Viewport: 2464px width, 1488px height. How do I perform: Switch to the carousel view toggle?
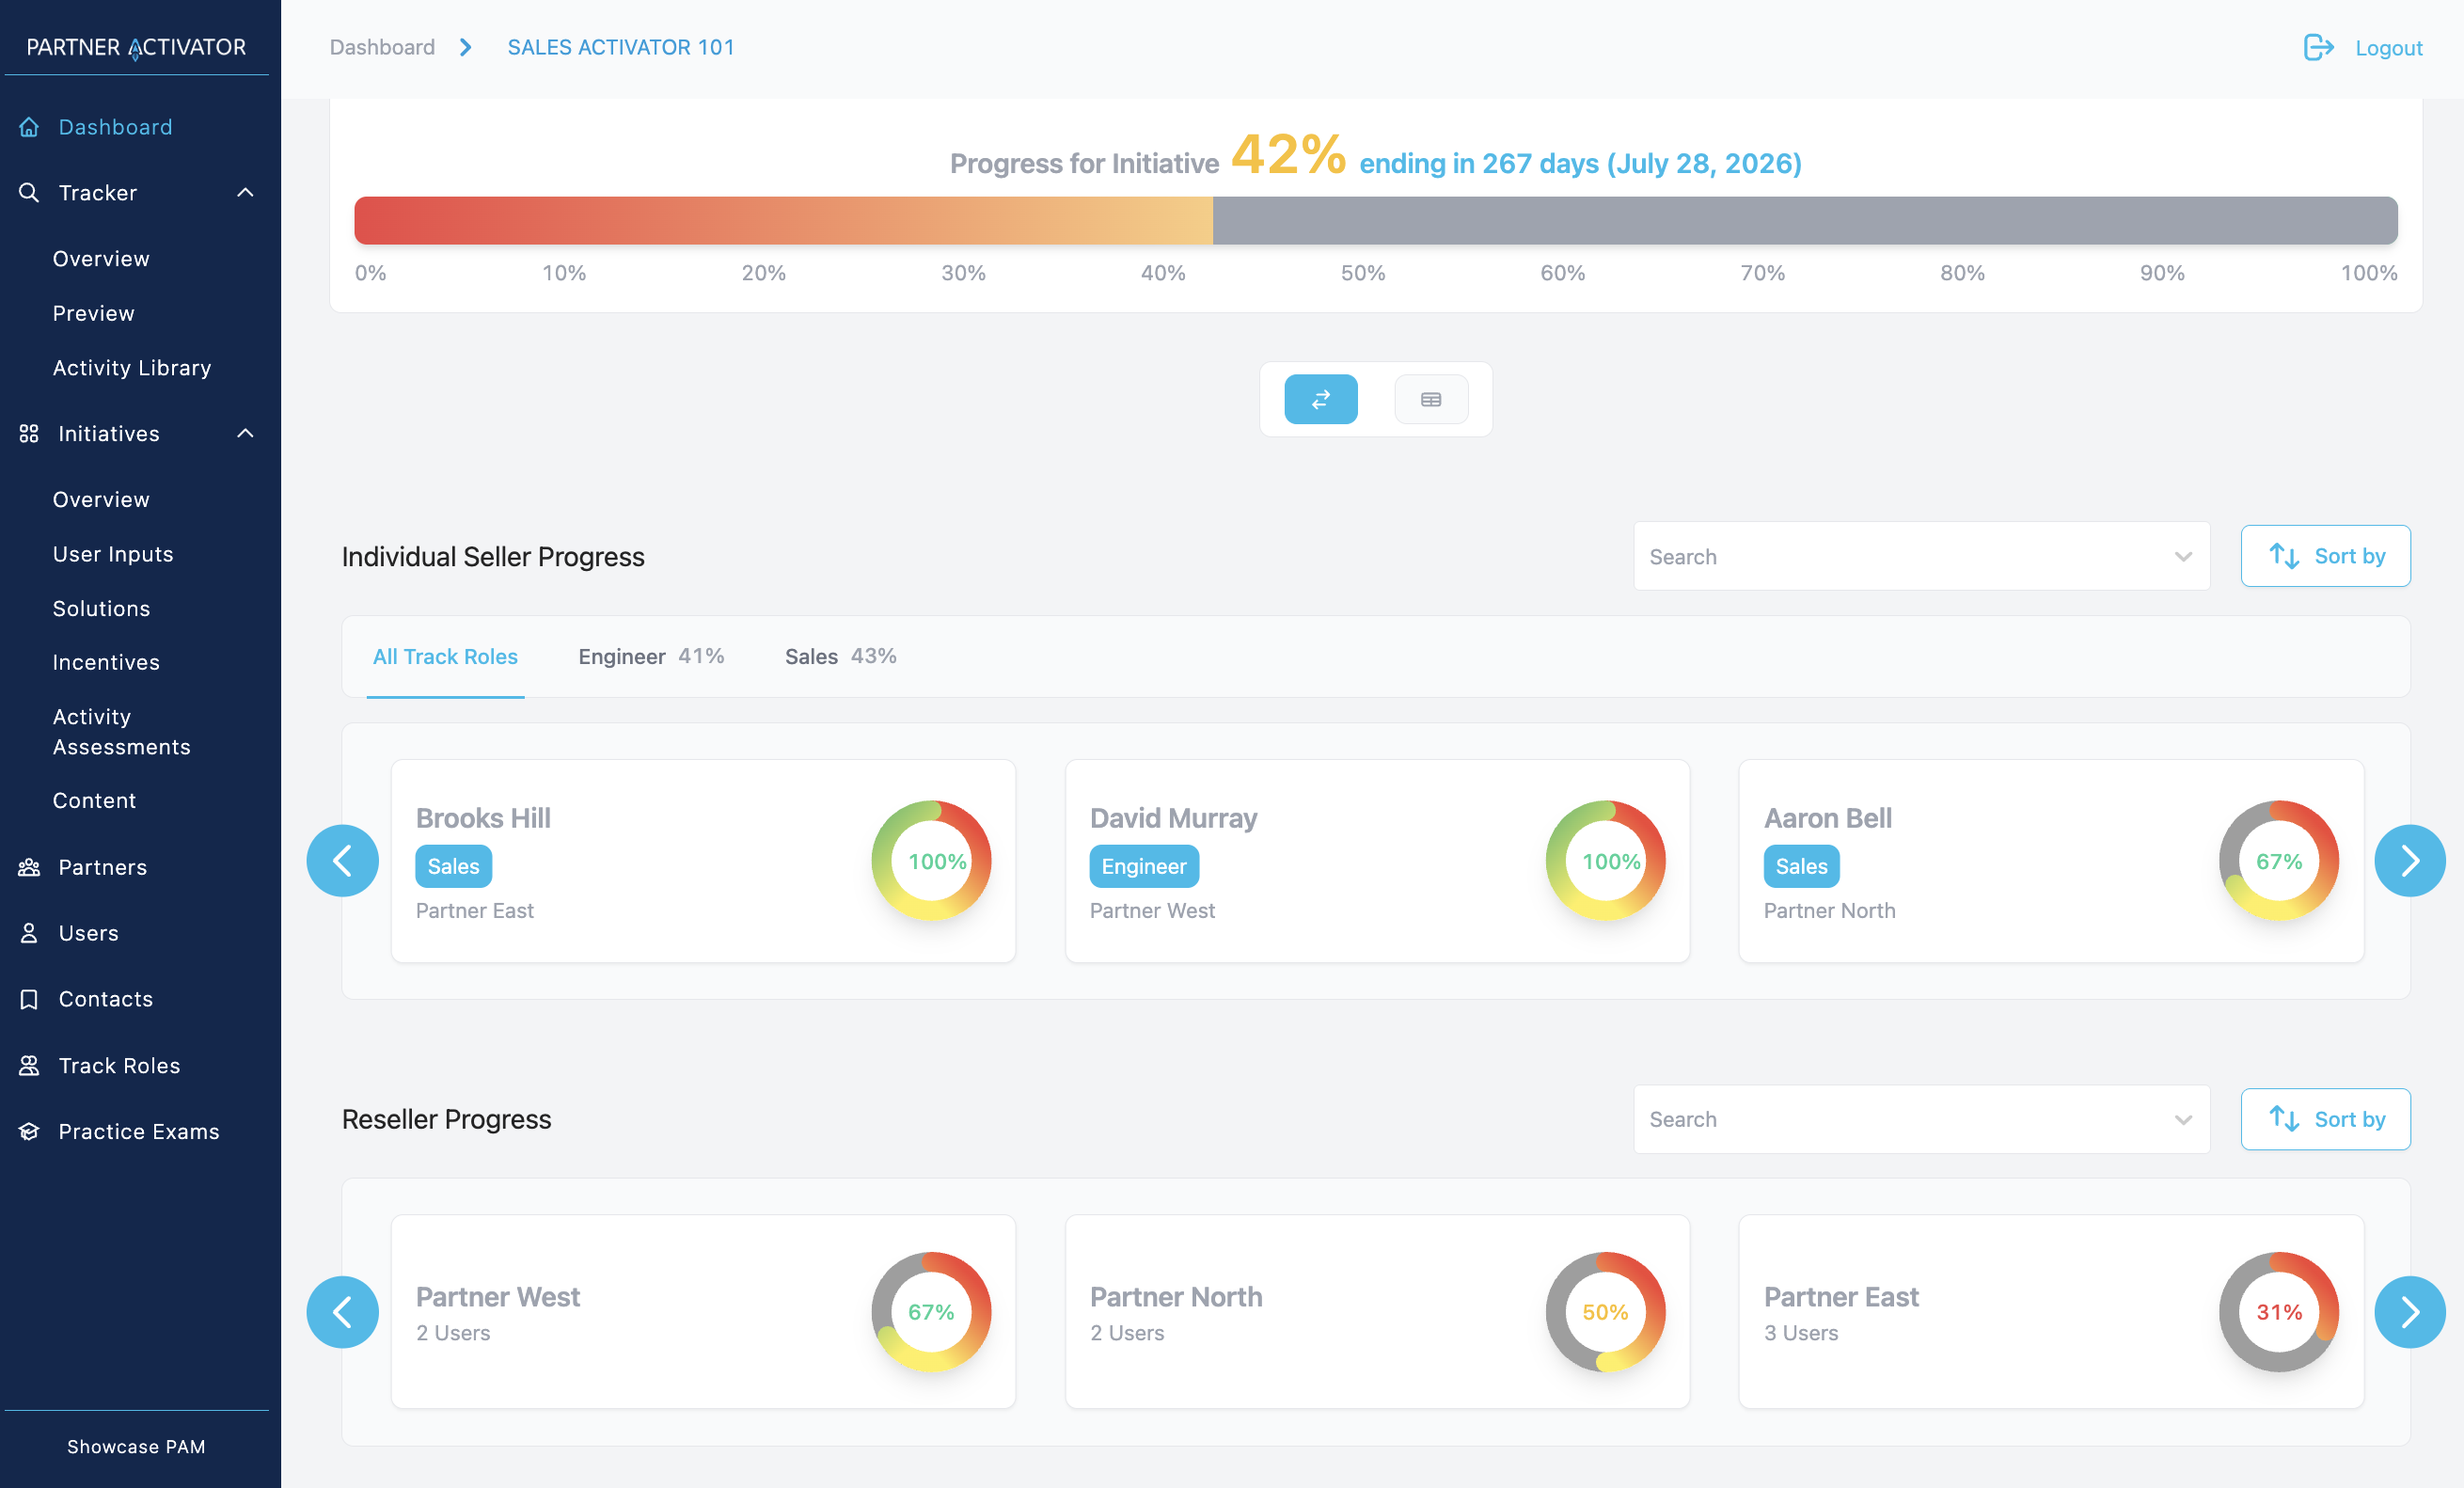pyautogui.click(x=1320, y=399)
